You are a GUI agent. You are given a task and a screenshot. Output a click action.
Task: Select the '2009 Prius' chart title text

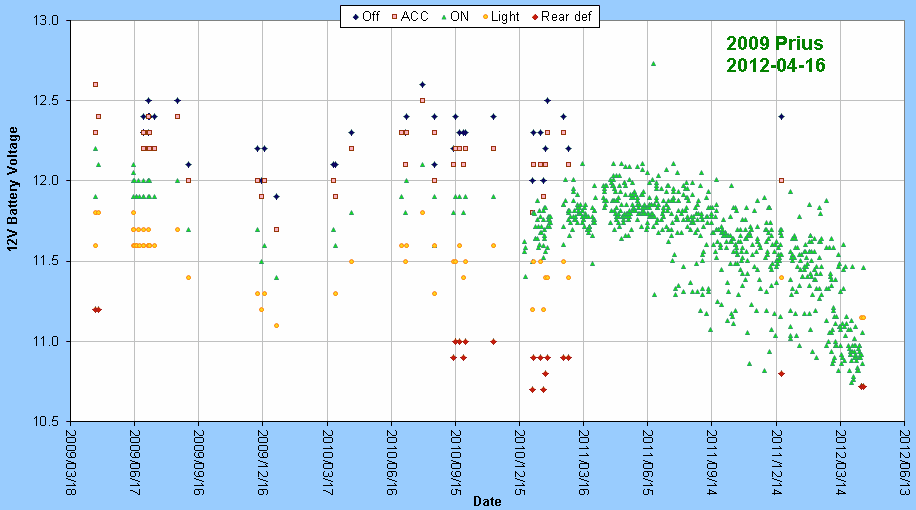click(x=775, y=43)
